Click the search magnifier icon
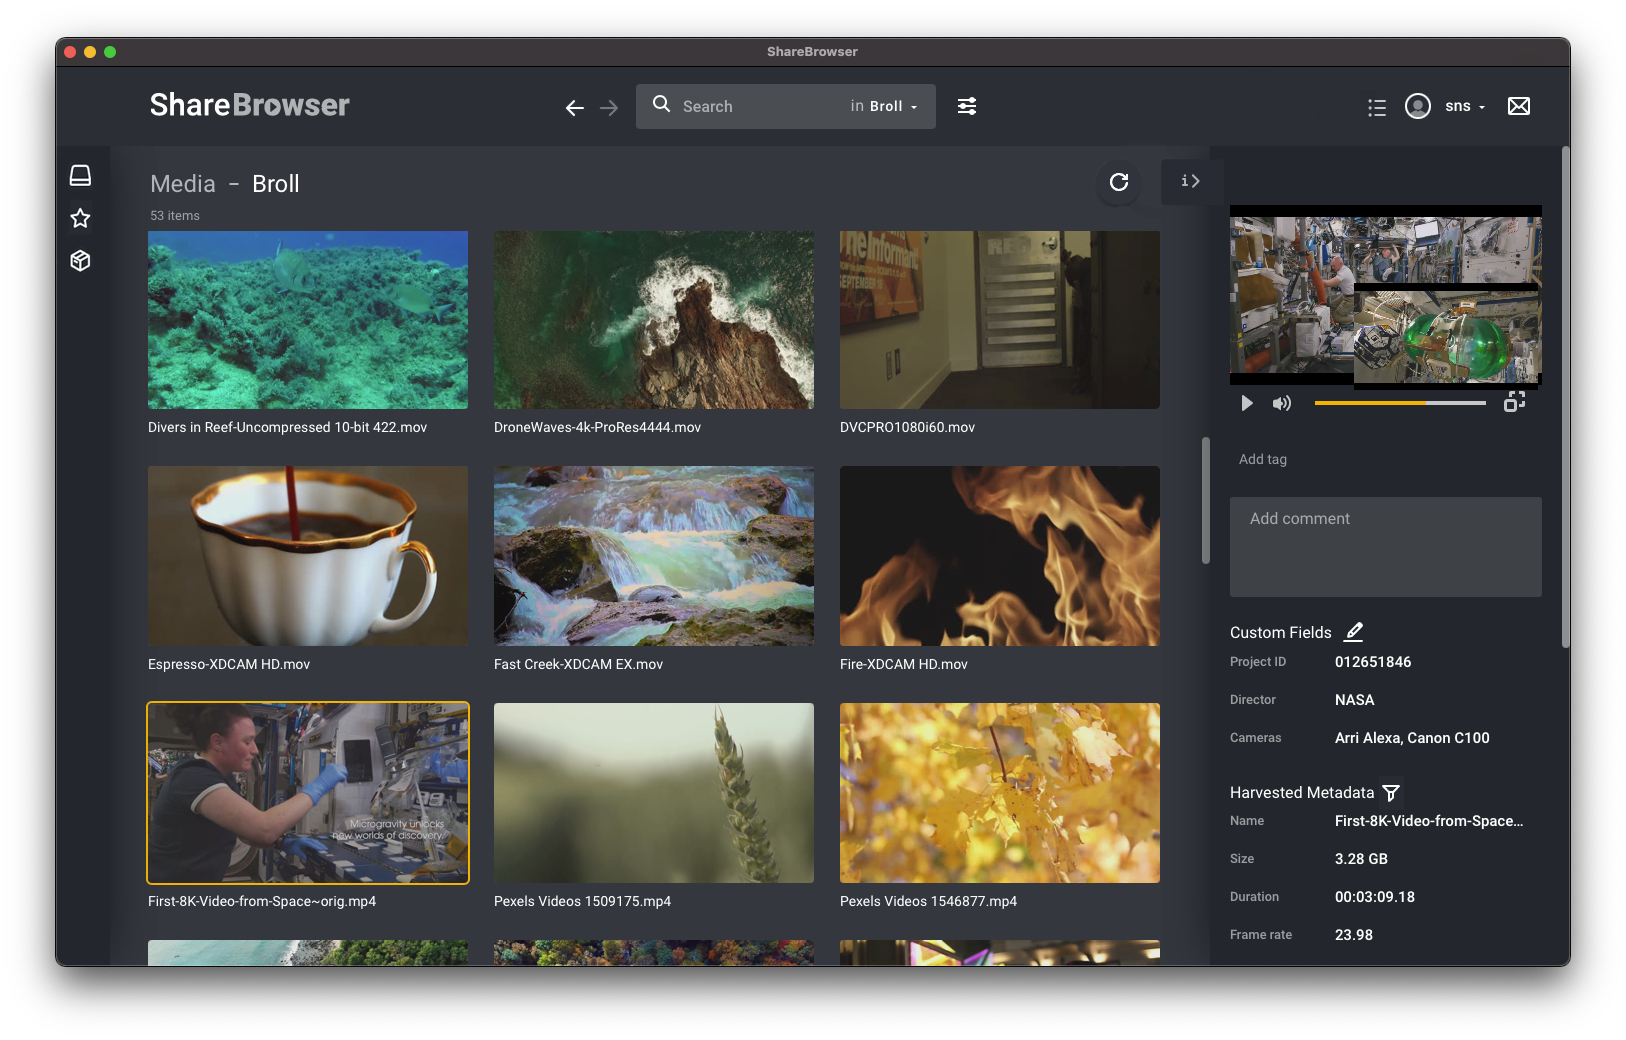Viewport: 1626px width, 1040px height. pyautogui.click(x=661, y=104)
